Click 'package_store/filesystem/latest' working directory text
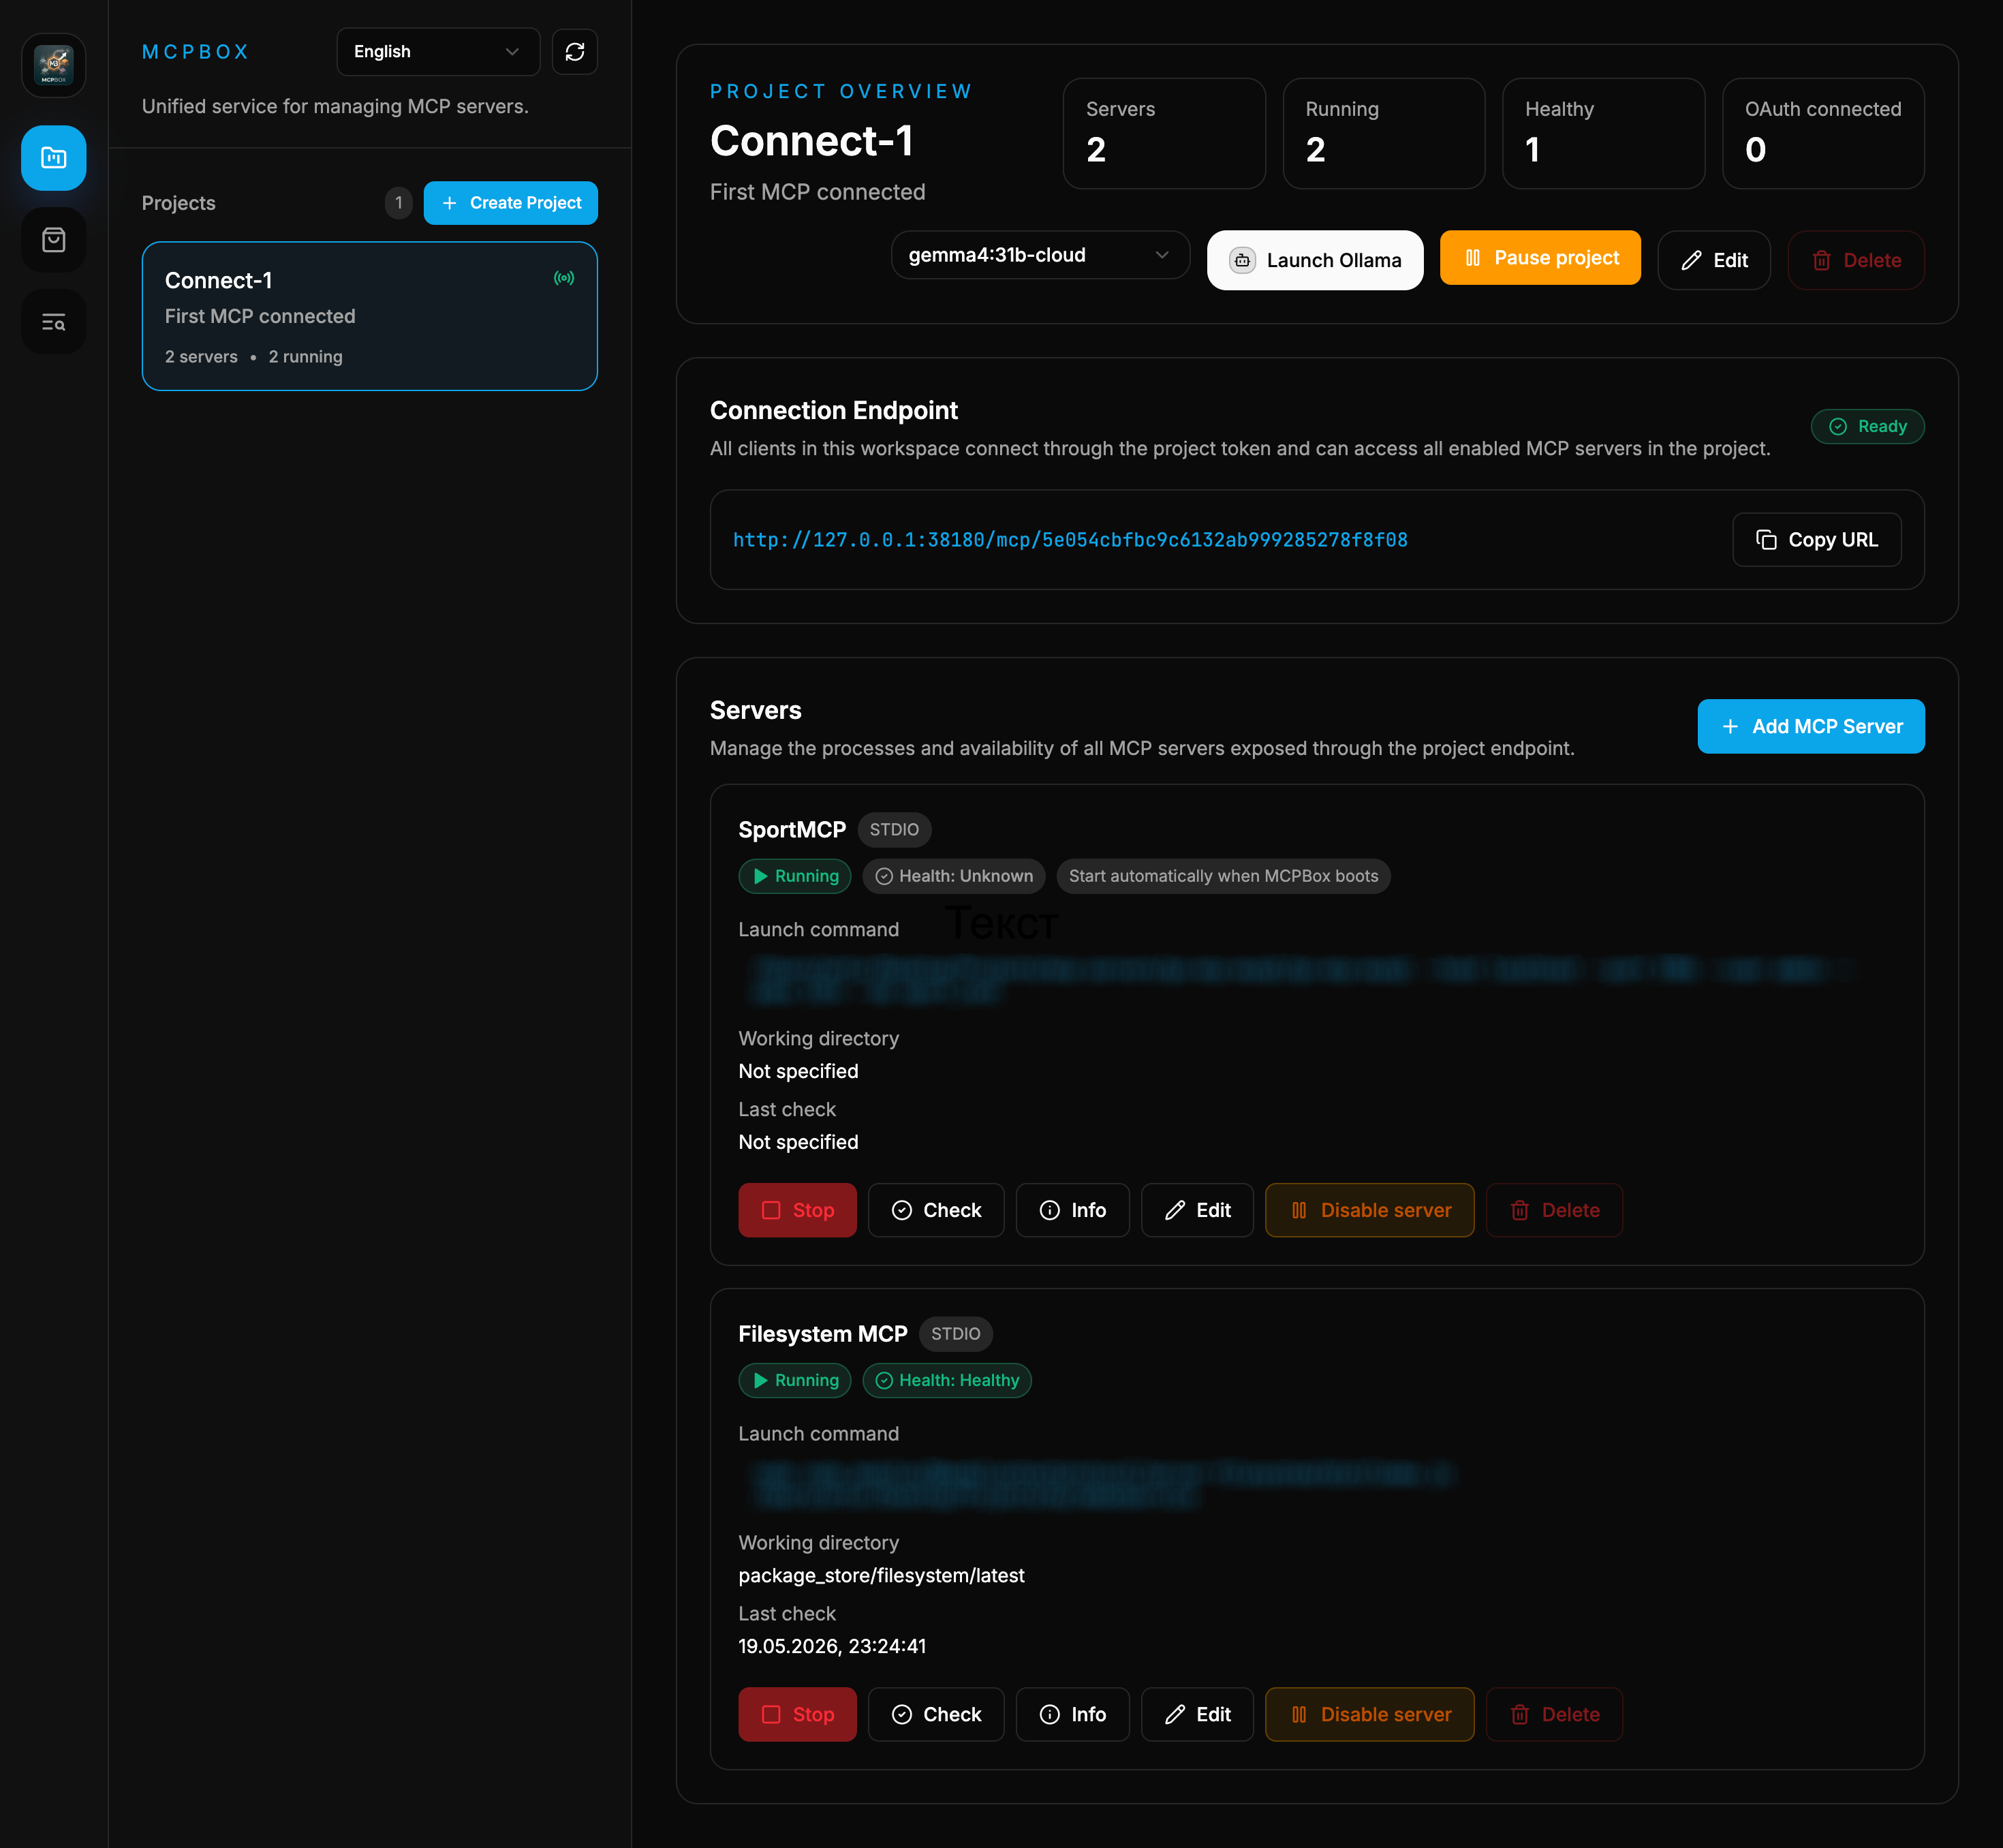2003x1848 pixels. coord(881,1575)
